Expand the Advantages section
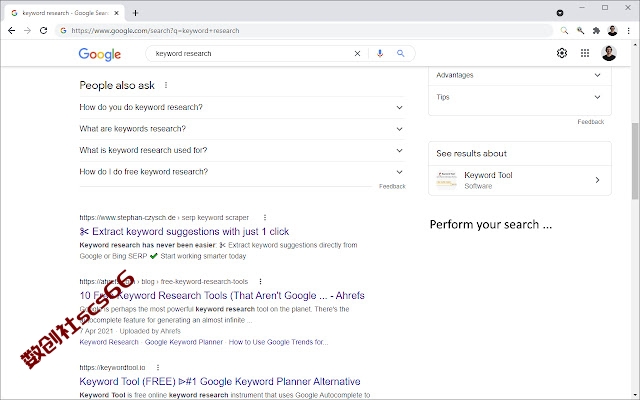 coord(520,75)
